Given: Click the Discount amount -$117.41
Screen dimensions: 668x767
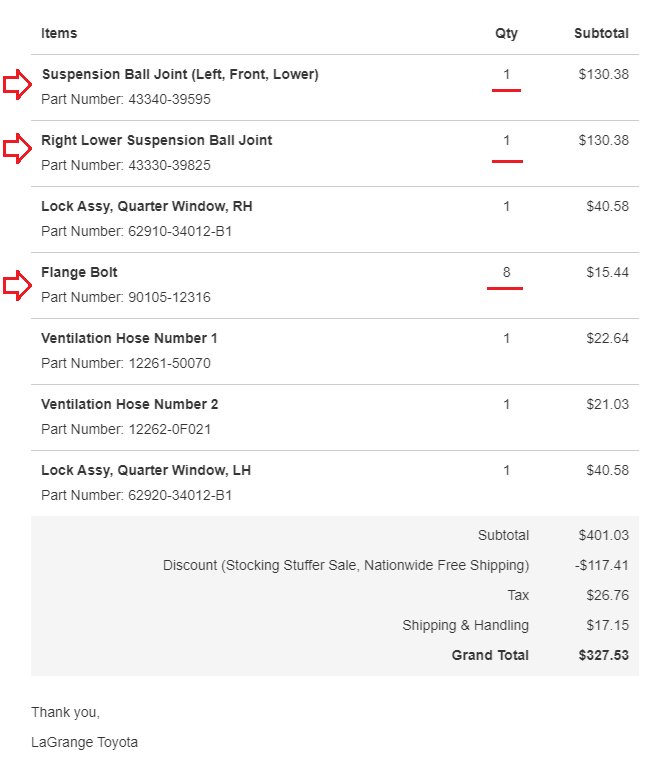Looking at the screenshot, I should [x=602, y=565].
